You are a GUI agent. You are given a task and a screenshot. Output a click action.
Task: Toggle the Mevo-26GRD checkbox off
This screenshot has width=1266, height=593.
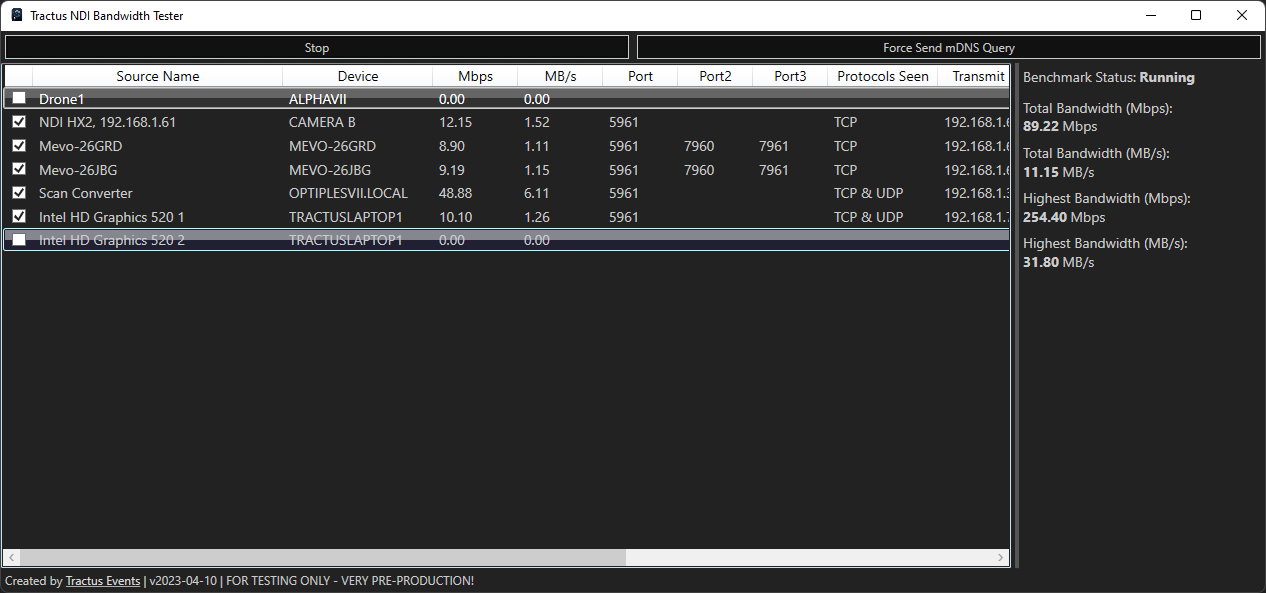[x=19, y=145]
